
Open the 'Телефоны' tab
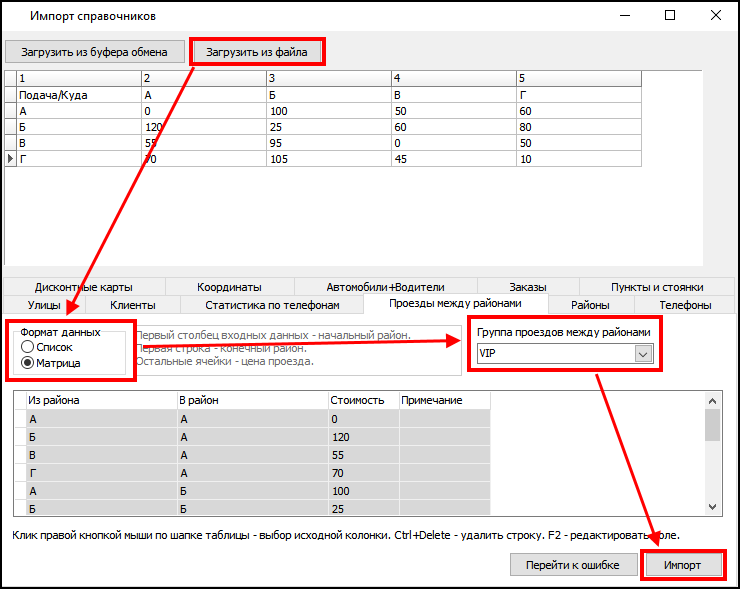tap(685, 305)
